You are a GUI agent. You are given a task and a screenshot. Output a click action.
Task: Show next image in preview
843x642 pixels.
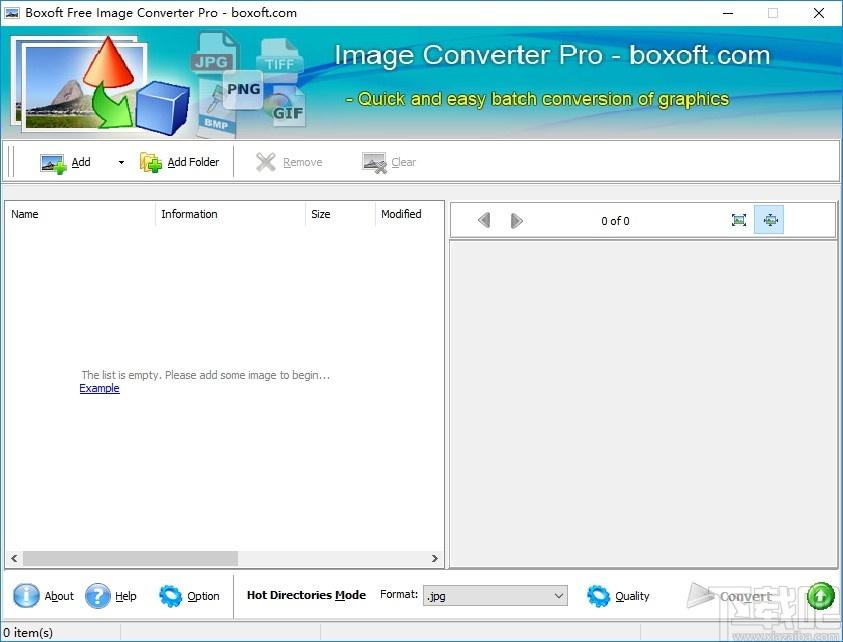point(516,220)
